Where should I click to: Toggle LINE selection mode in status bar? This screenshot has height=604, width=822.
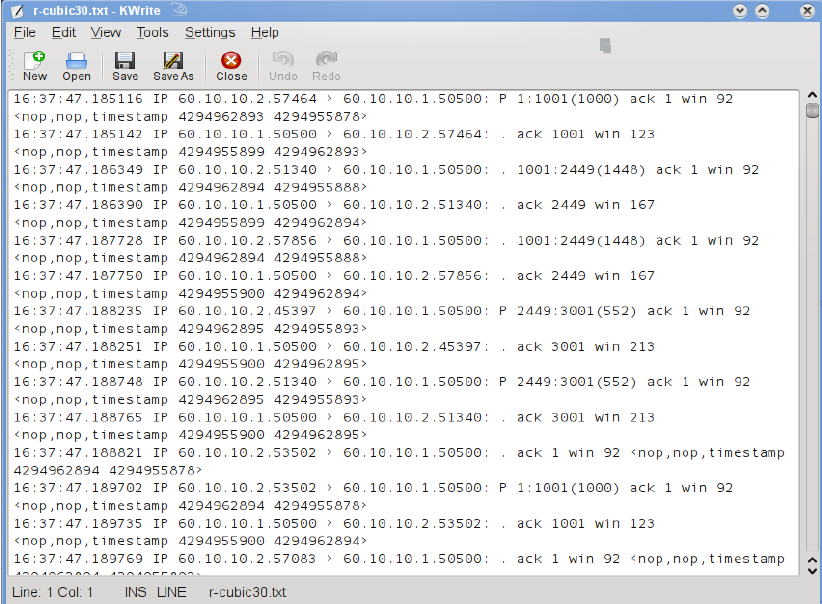[x=171, y=591]
